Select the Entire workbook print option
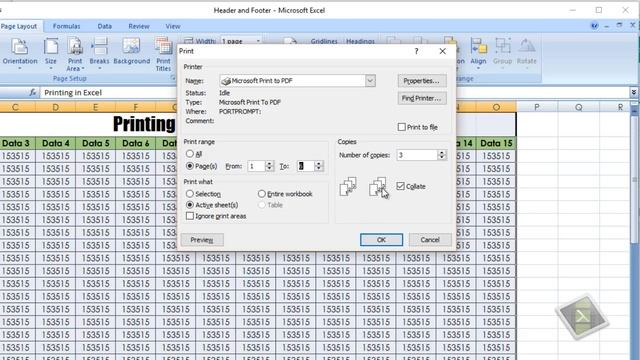This screenshot has height=360, width=640. pos(262,194)
